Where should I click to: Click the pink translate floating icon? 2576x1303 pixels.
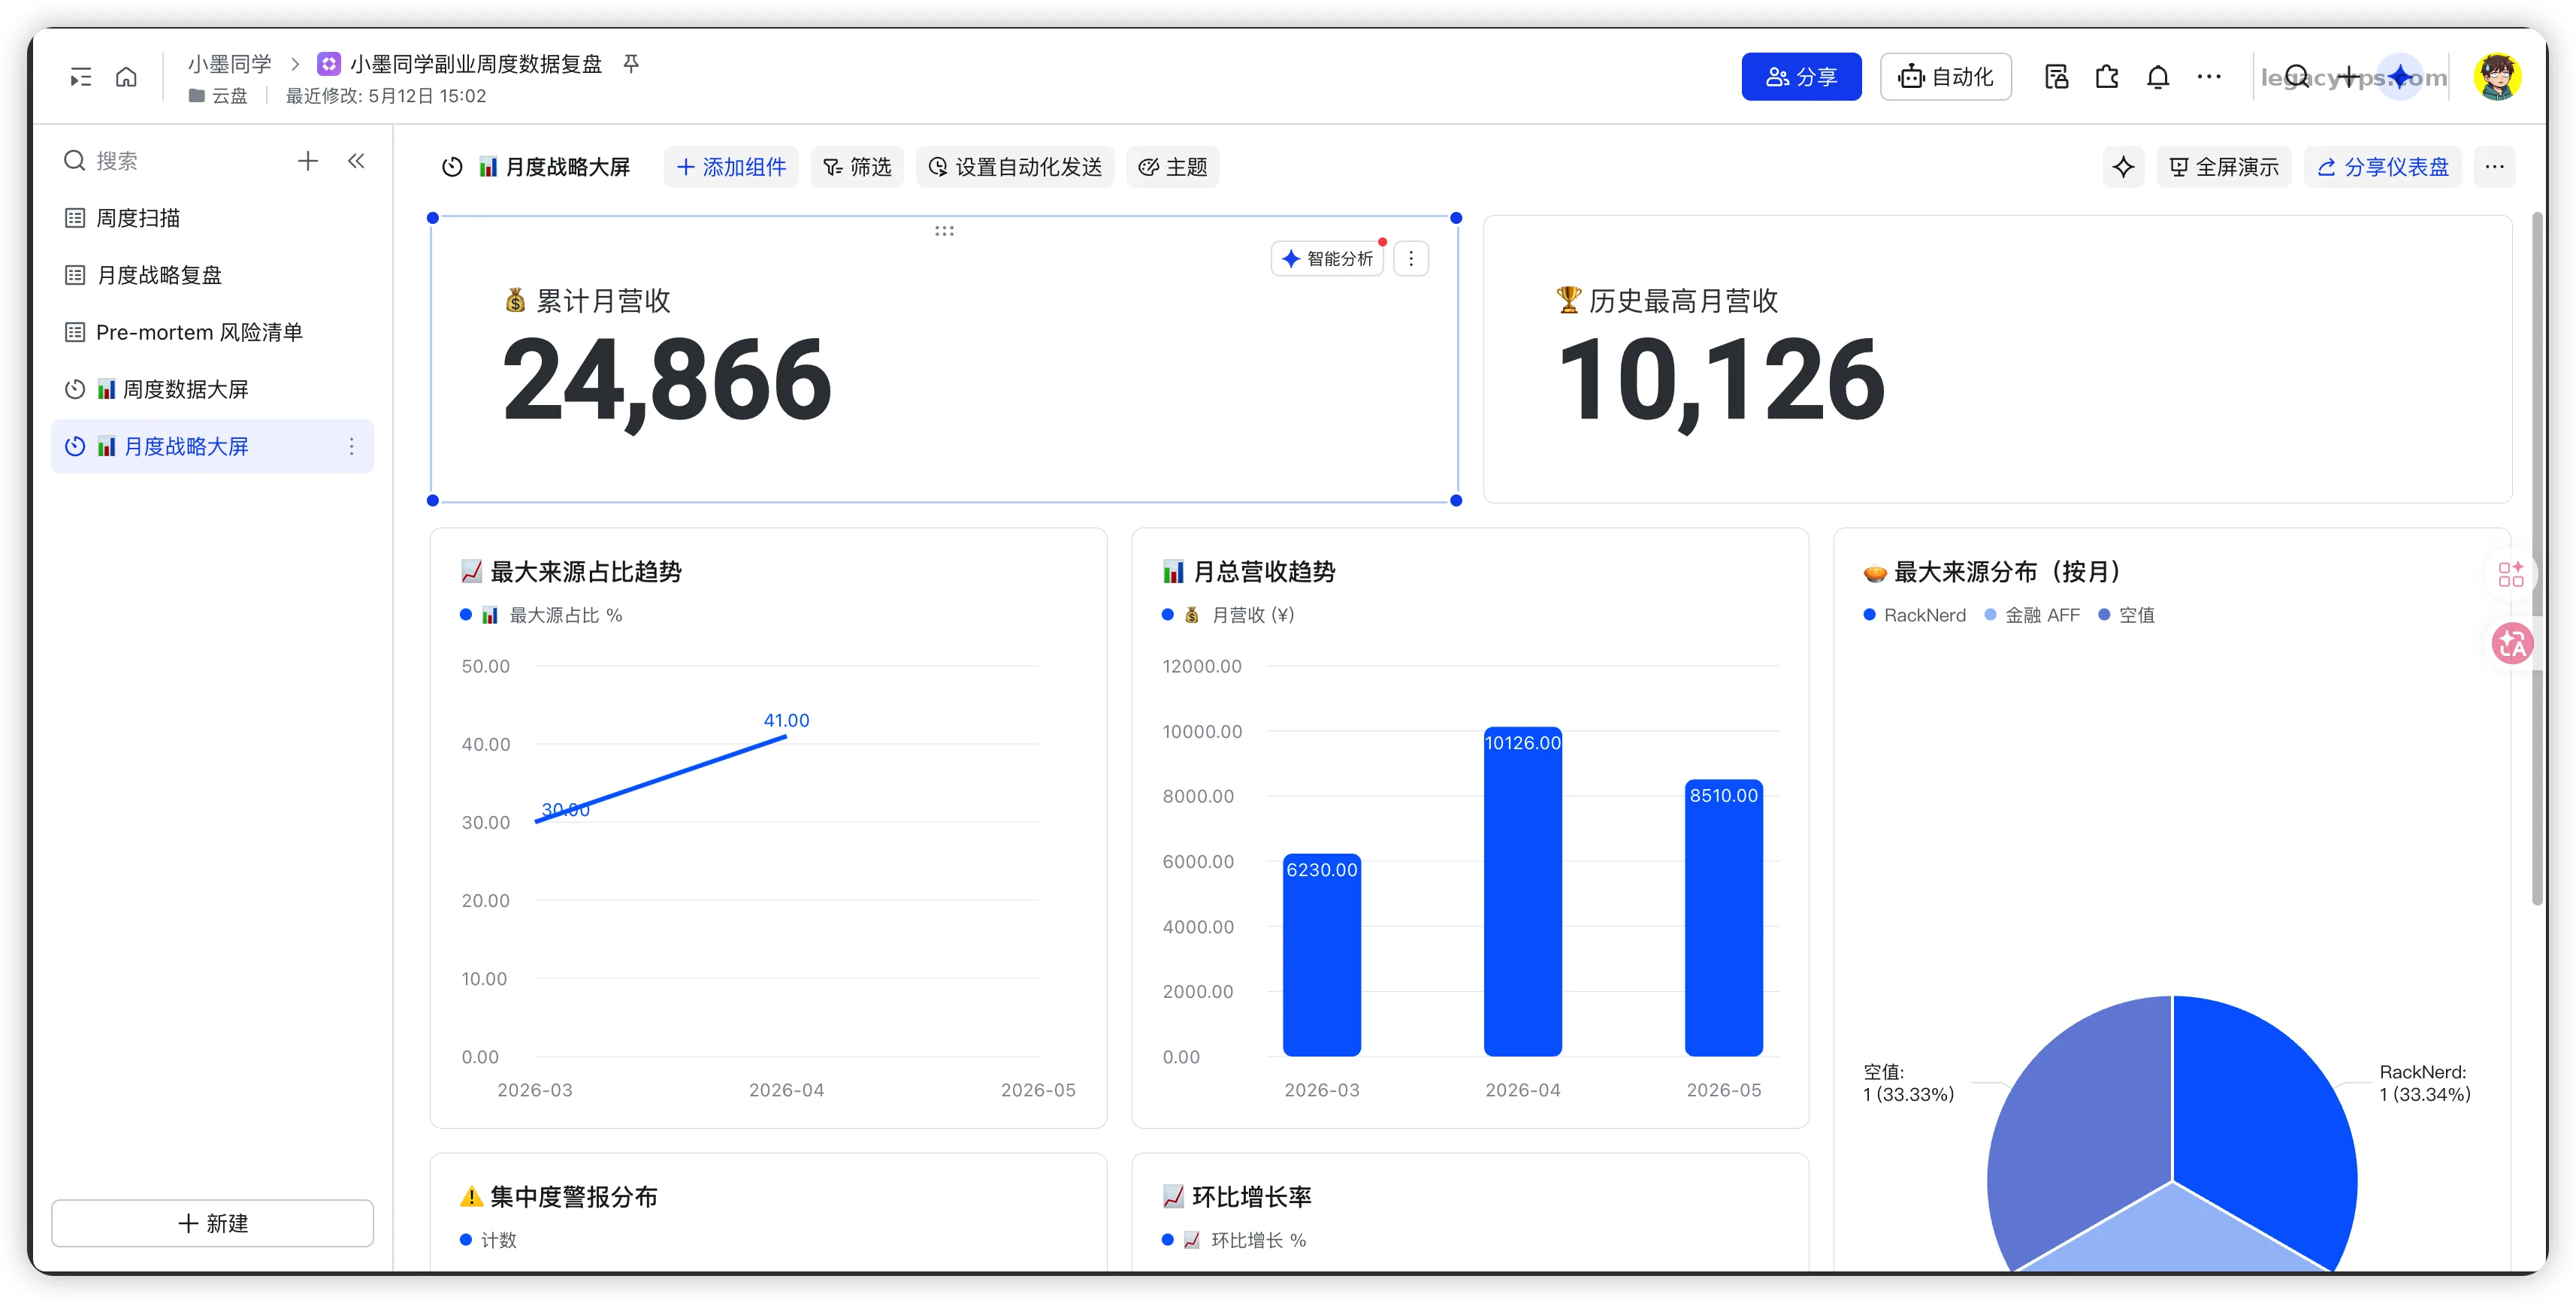click(x=2511, y=643)
